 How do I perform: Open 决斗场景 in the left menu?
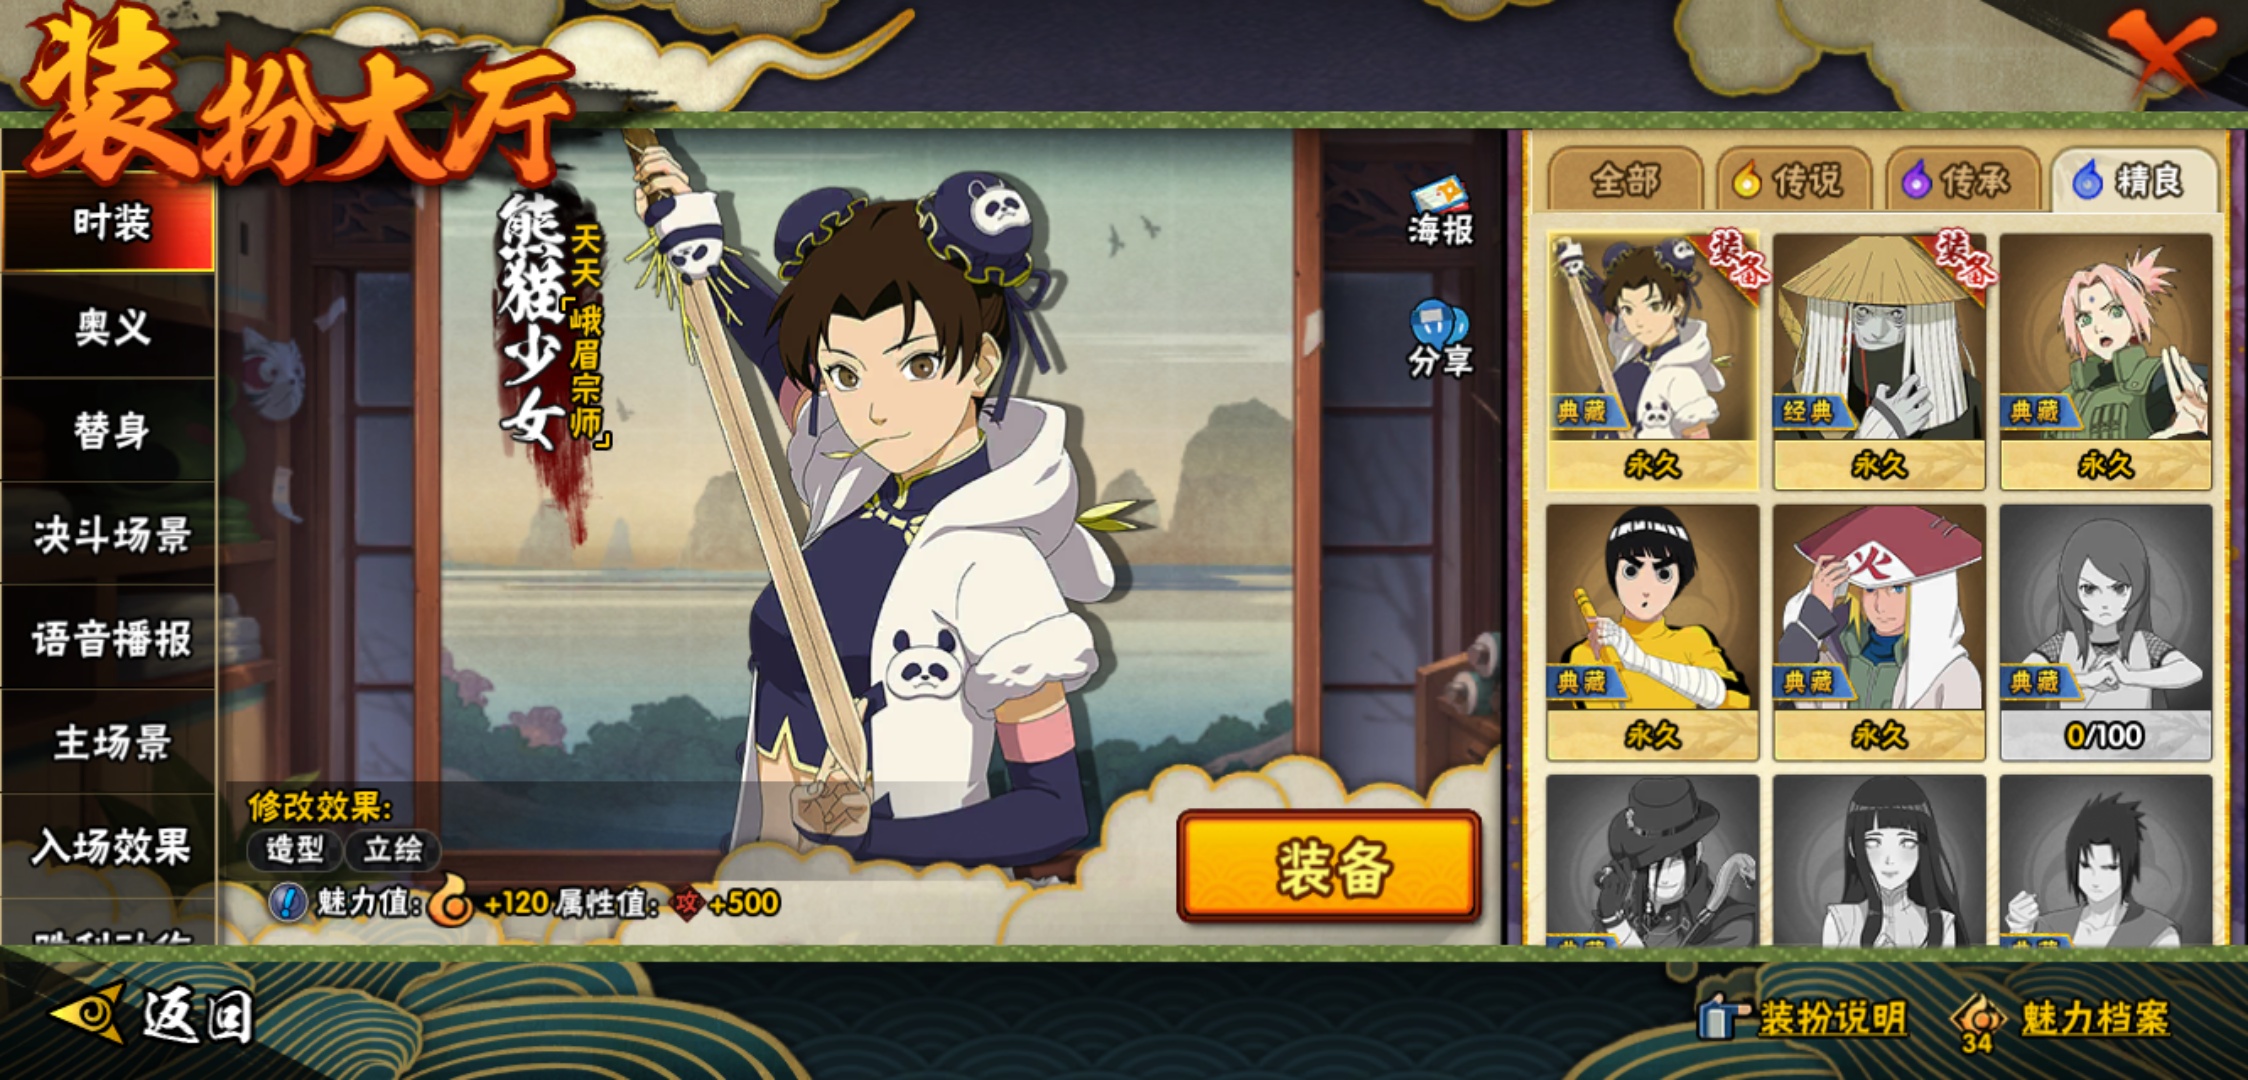110,535
